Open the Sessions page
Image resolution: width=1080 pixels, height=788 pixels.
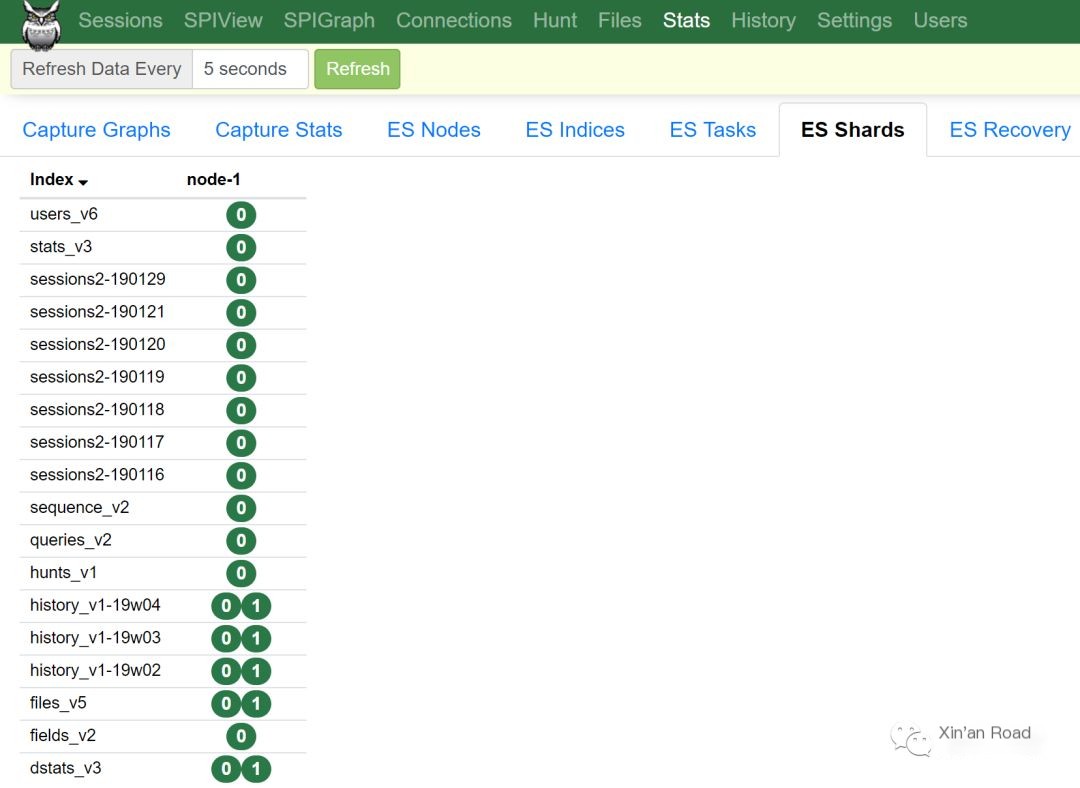point(121,21)
